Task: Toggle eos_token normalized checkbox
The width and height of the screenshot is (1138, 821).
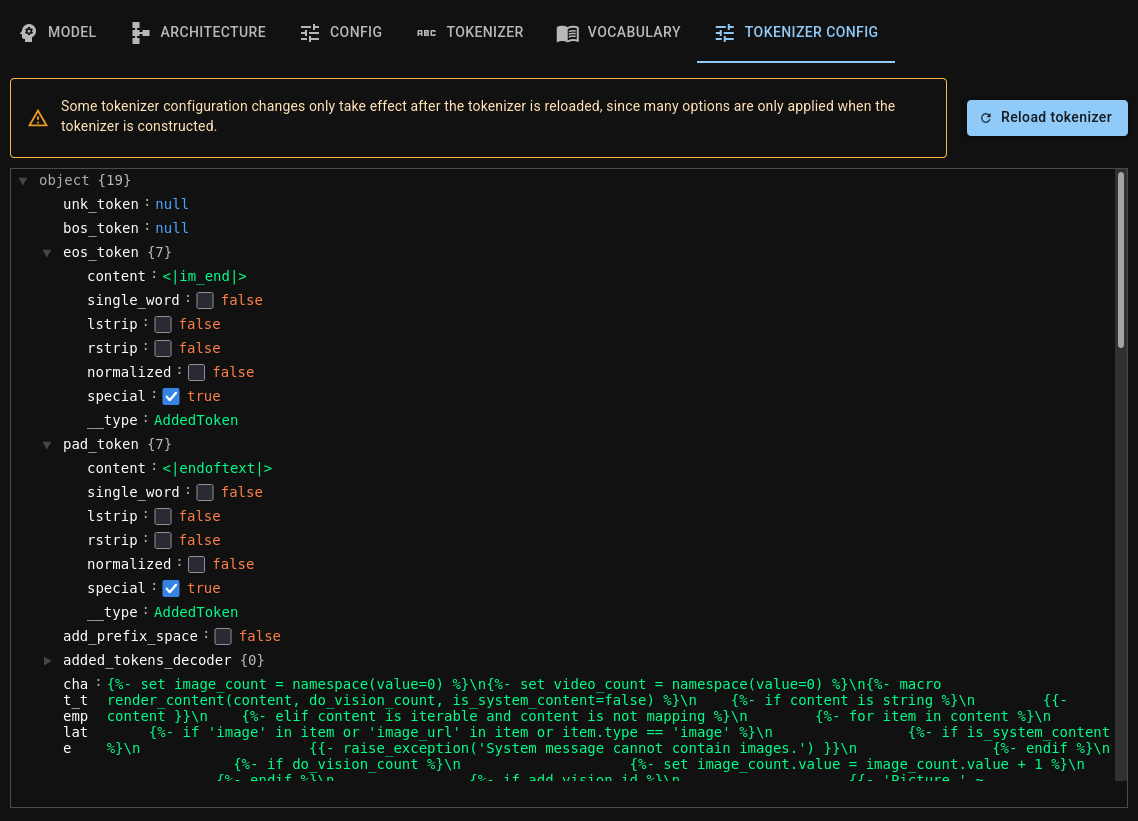Action: point(196,372)
